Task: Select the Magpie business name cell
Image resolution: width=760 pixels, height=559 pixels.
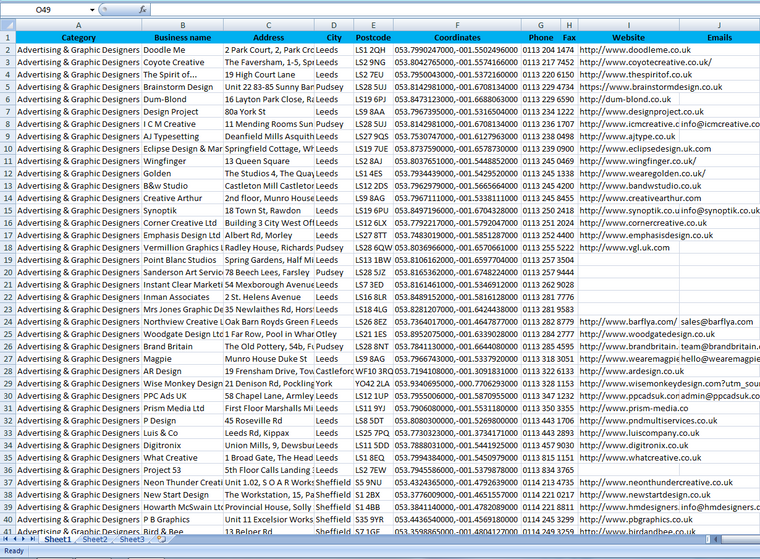Action: click(183, 359)
